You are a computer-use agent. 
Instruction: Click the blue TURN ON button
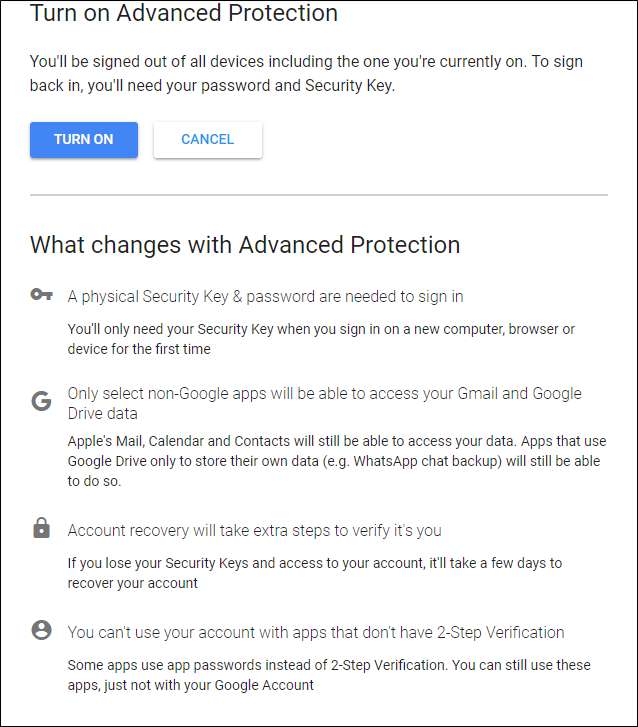[84, 140]
